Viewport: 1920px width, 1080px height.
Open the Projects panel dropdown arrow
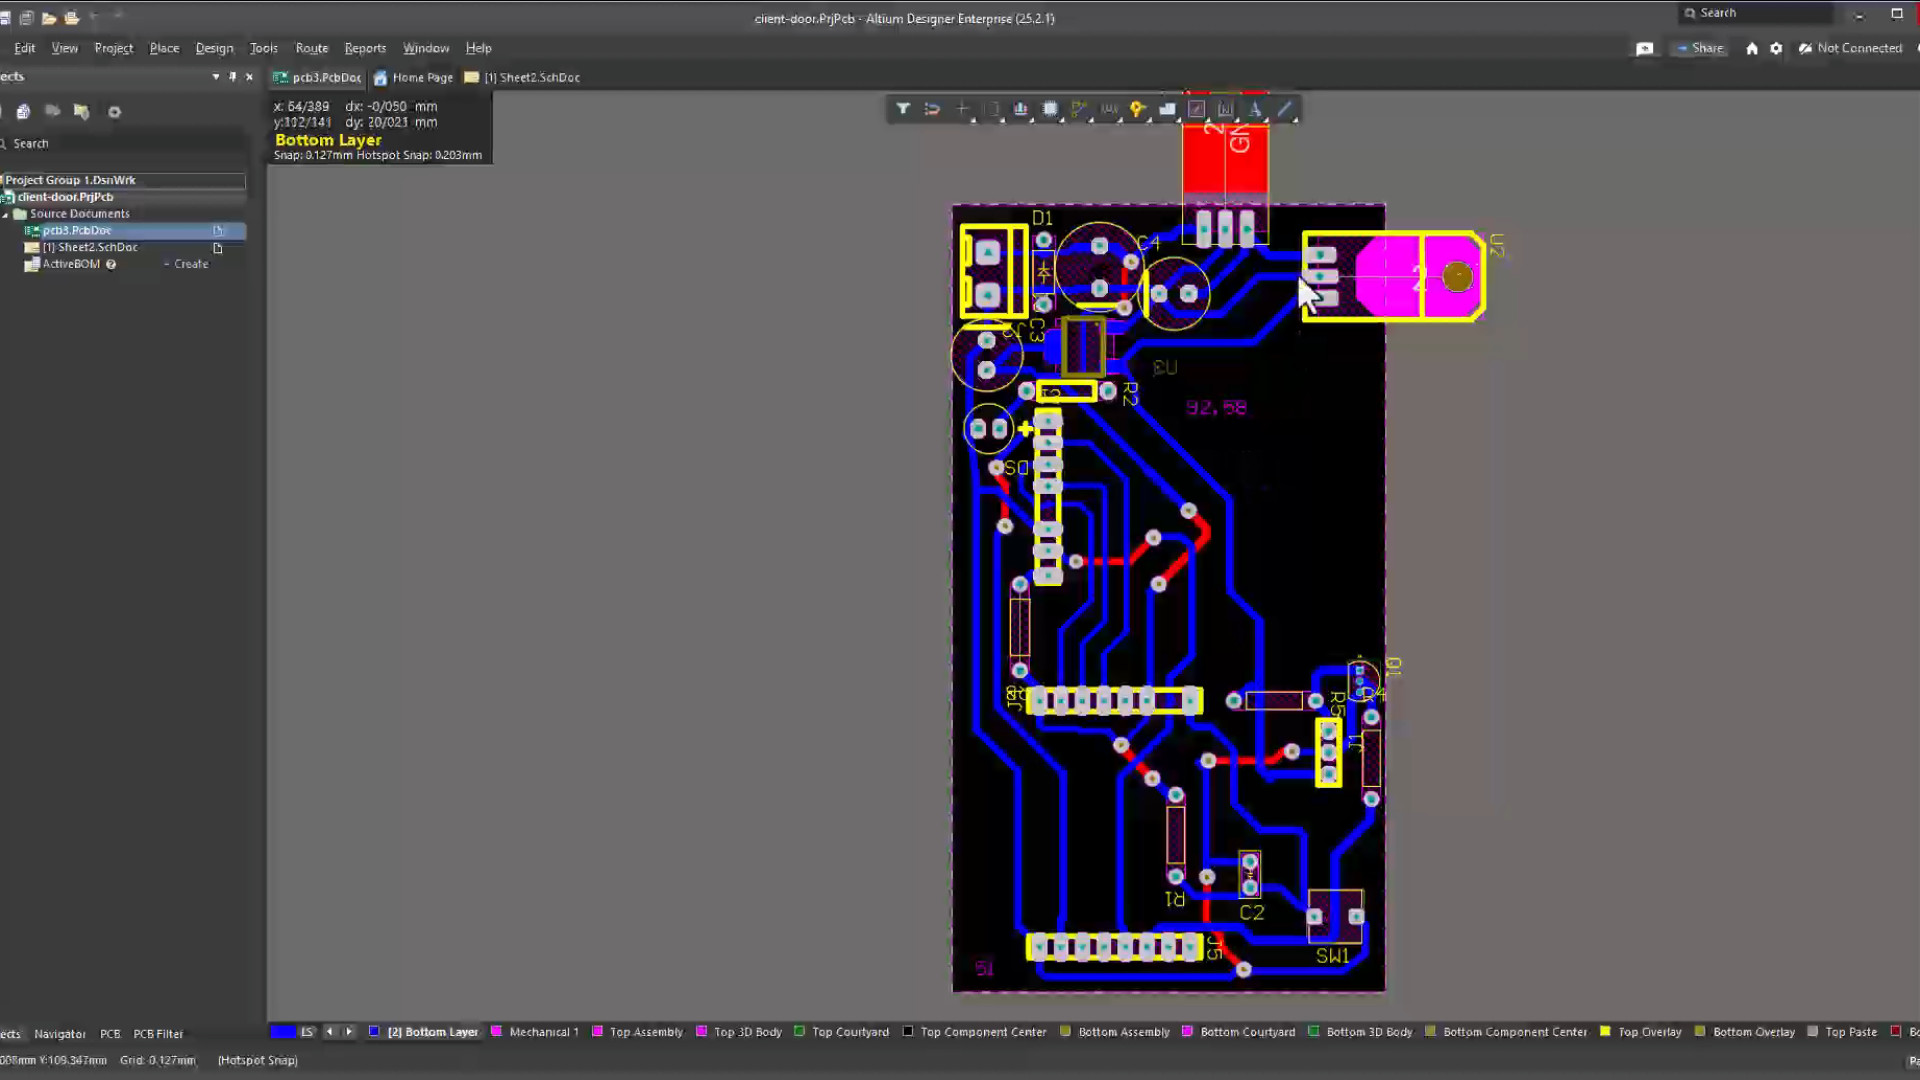216,77
